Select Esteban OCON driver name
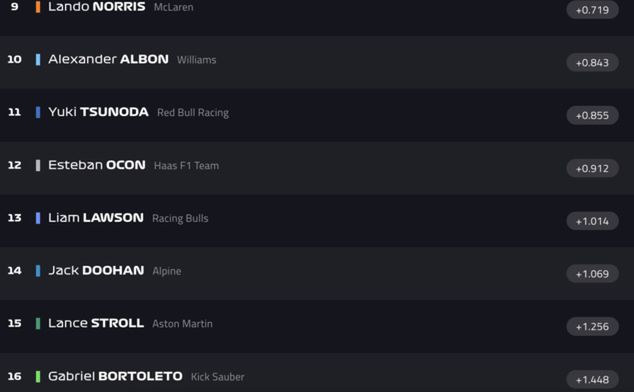Image resolution: width=634 pixels, height=392 pixels. [x=97, y=165]
